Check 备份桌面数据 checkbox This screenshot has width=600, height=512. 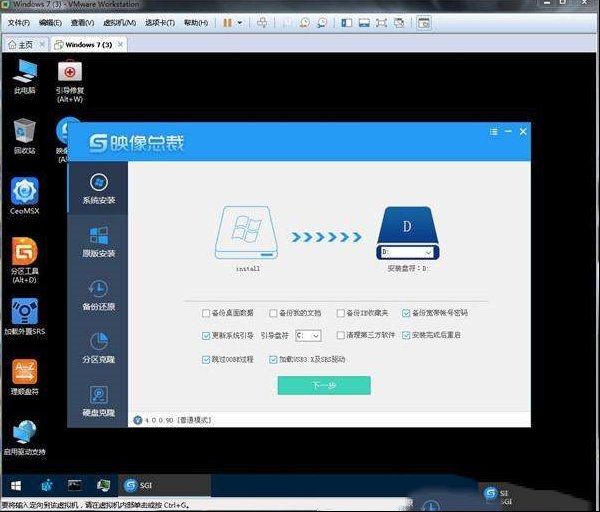206,313
